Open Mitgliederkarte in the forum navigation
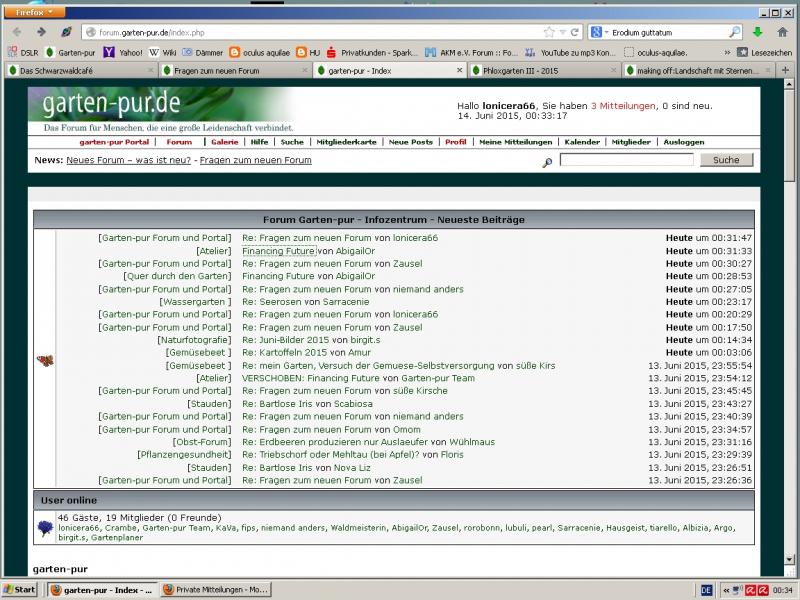Screen dimensions: 800x600 point(346,142)
